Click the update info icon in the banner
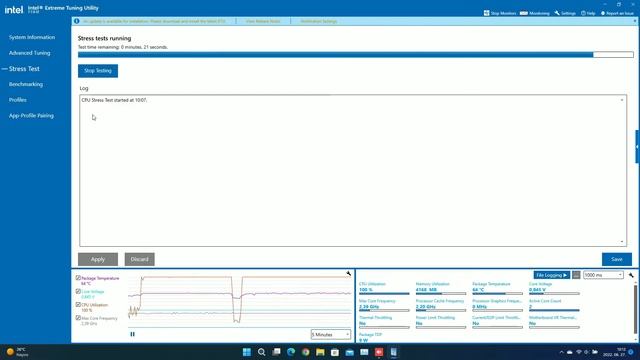Screen dimensions: 640x360 click(x=76, y=21)
